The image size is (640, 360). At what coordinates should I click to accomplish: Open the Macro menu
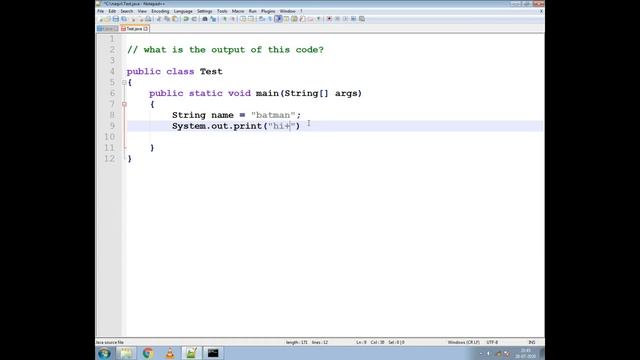tap(238, 11)
